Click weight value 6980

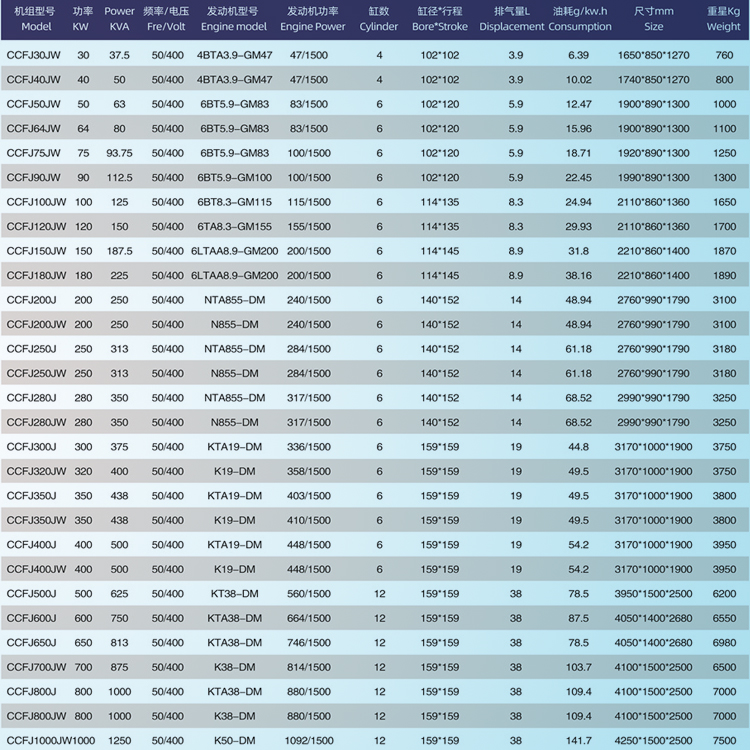tap(724, 643)
